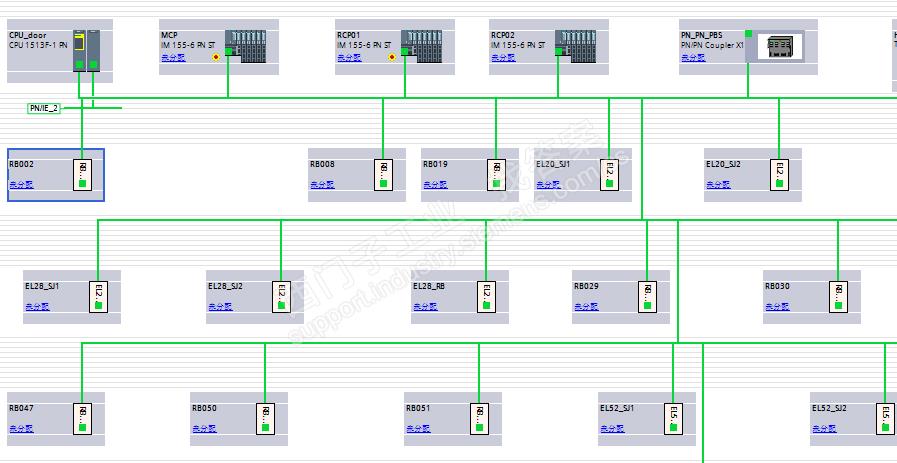The height and width of the screenshot is (463, 897).
Task: Select the RB050 device icon
Action: point(265,419)
